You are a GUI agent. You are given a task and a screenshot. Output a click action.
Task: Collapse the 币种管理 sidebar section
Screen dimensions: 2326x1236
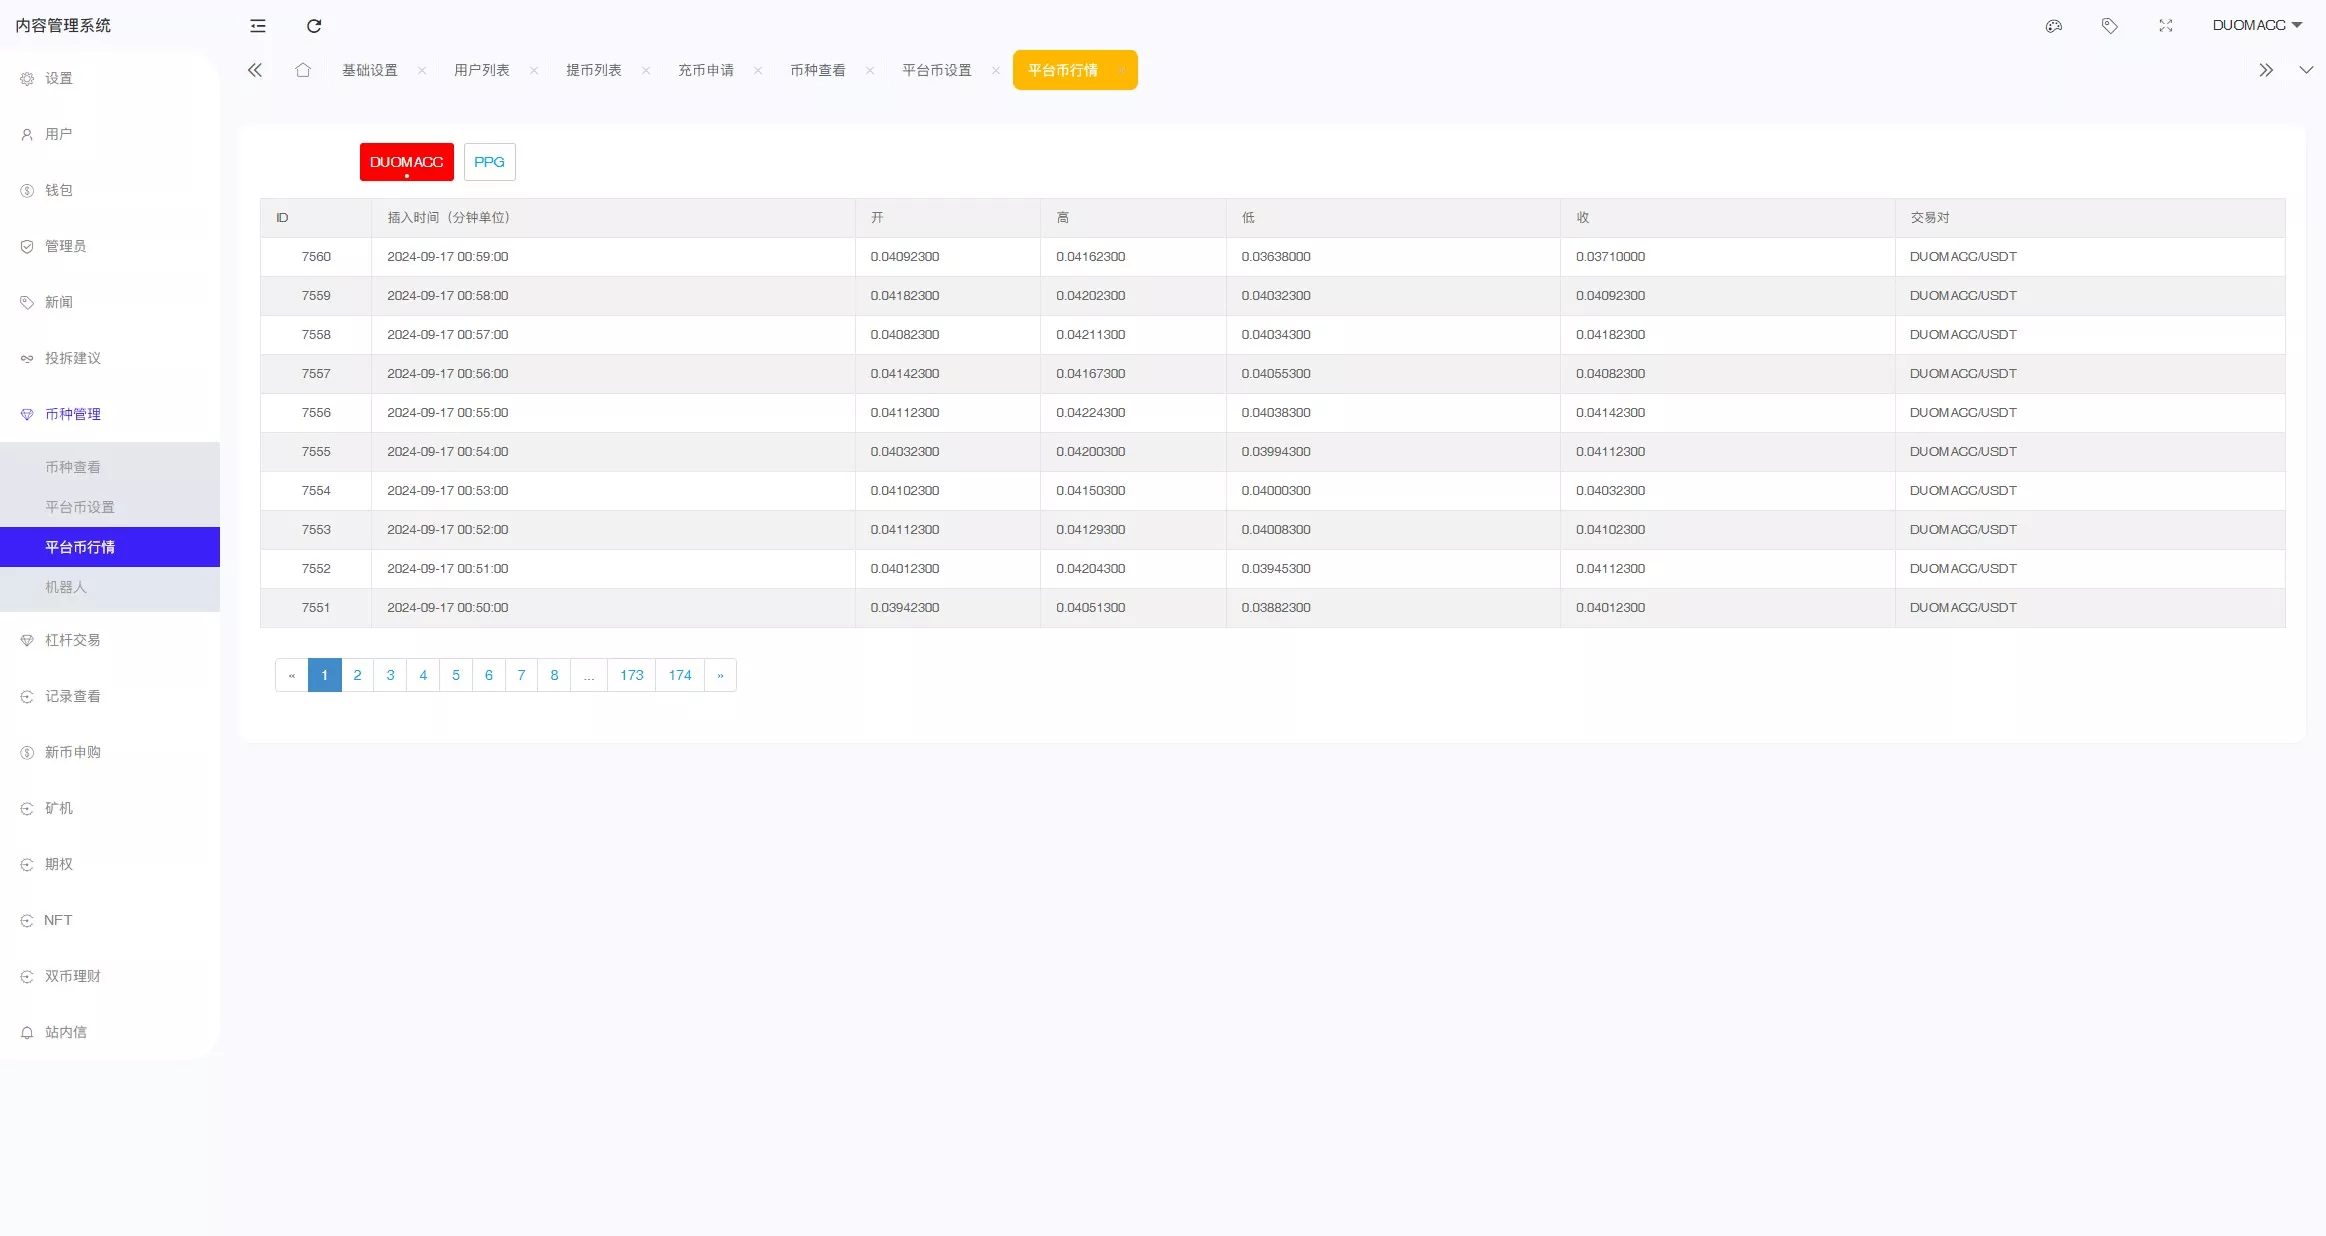point(72,414)
